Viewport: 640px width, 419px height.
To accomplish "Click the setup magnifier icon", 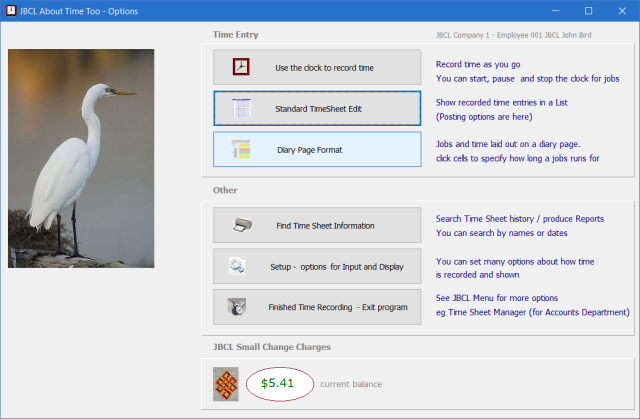I will (x=238, y=266).
